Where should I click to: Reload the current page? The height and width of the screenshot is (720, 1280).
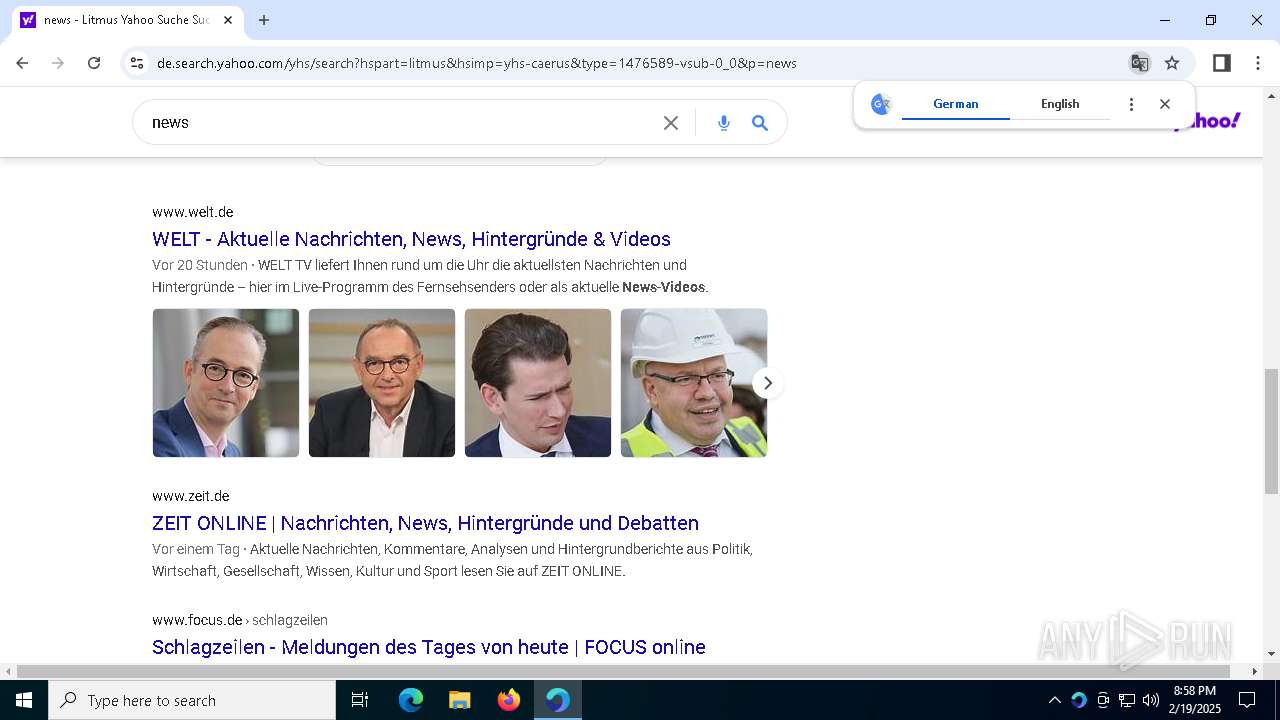coord(94,63)
